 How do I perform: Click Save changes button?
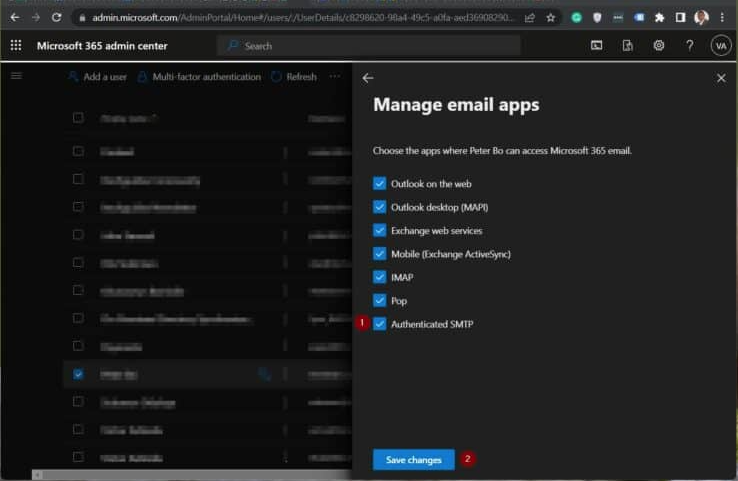click(414, 459)
